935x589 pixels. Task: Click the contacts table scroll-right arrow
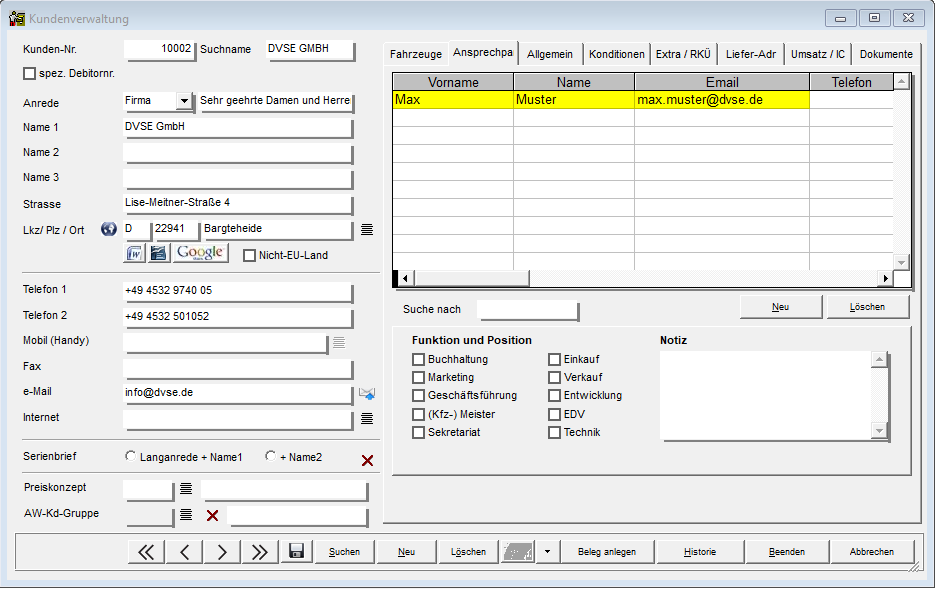pyautogui.click(x=886, y=278)
